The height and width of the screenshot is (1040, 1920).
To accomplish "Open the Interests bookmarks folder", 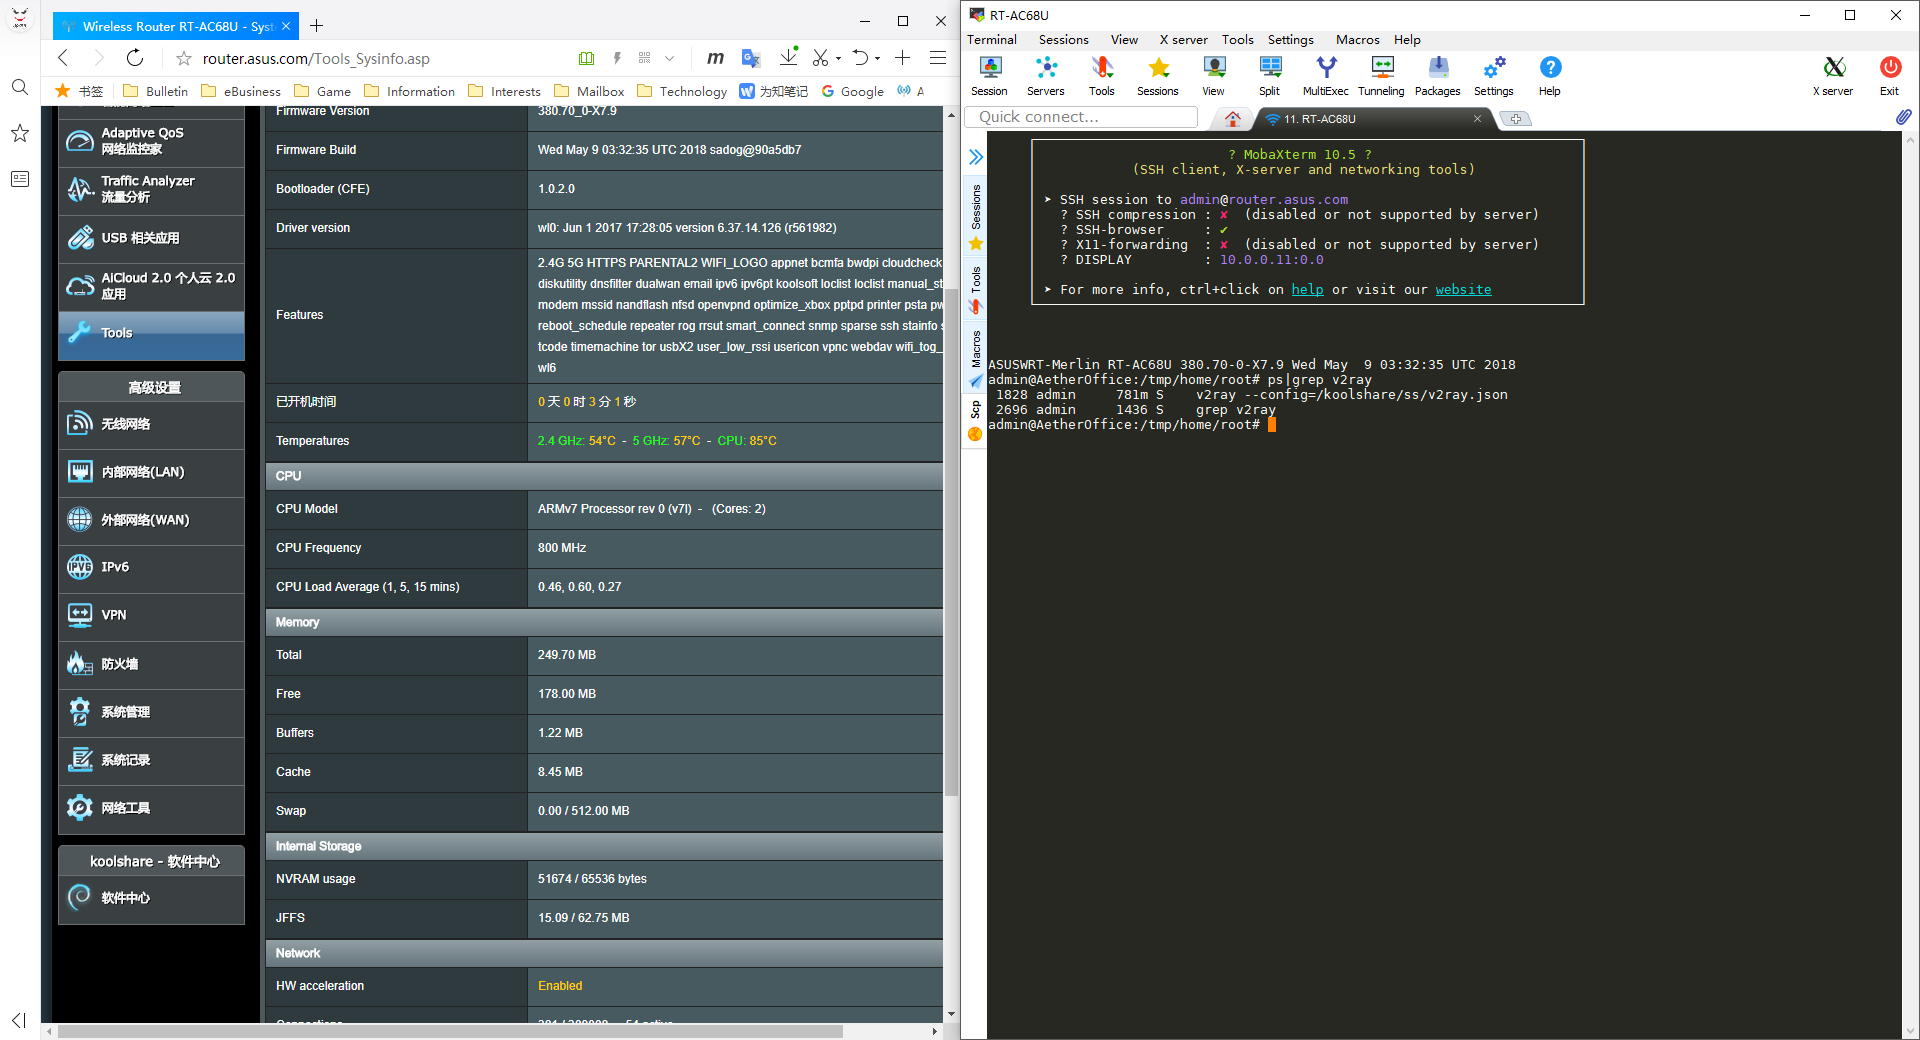I will pos(505,91).
